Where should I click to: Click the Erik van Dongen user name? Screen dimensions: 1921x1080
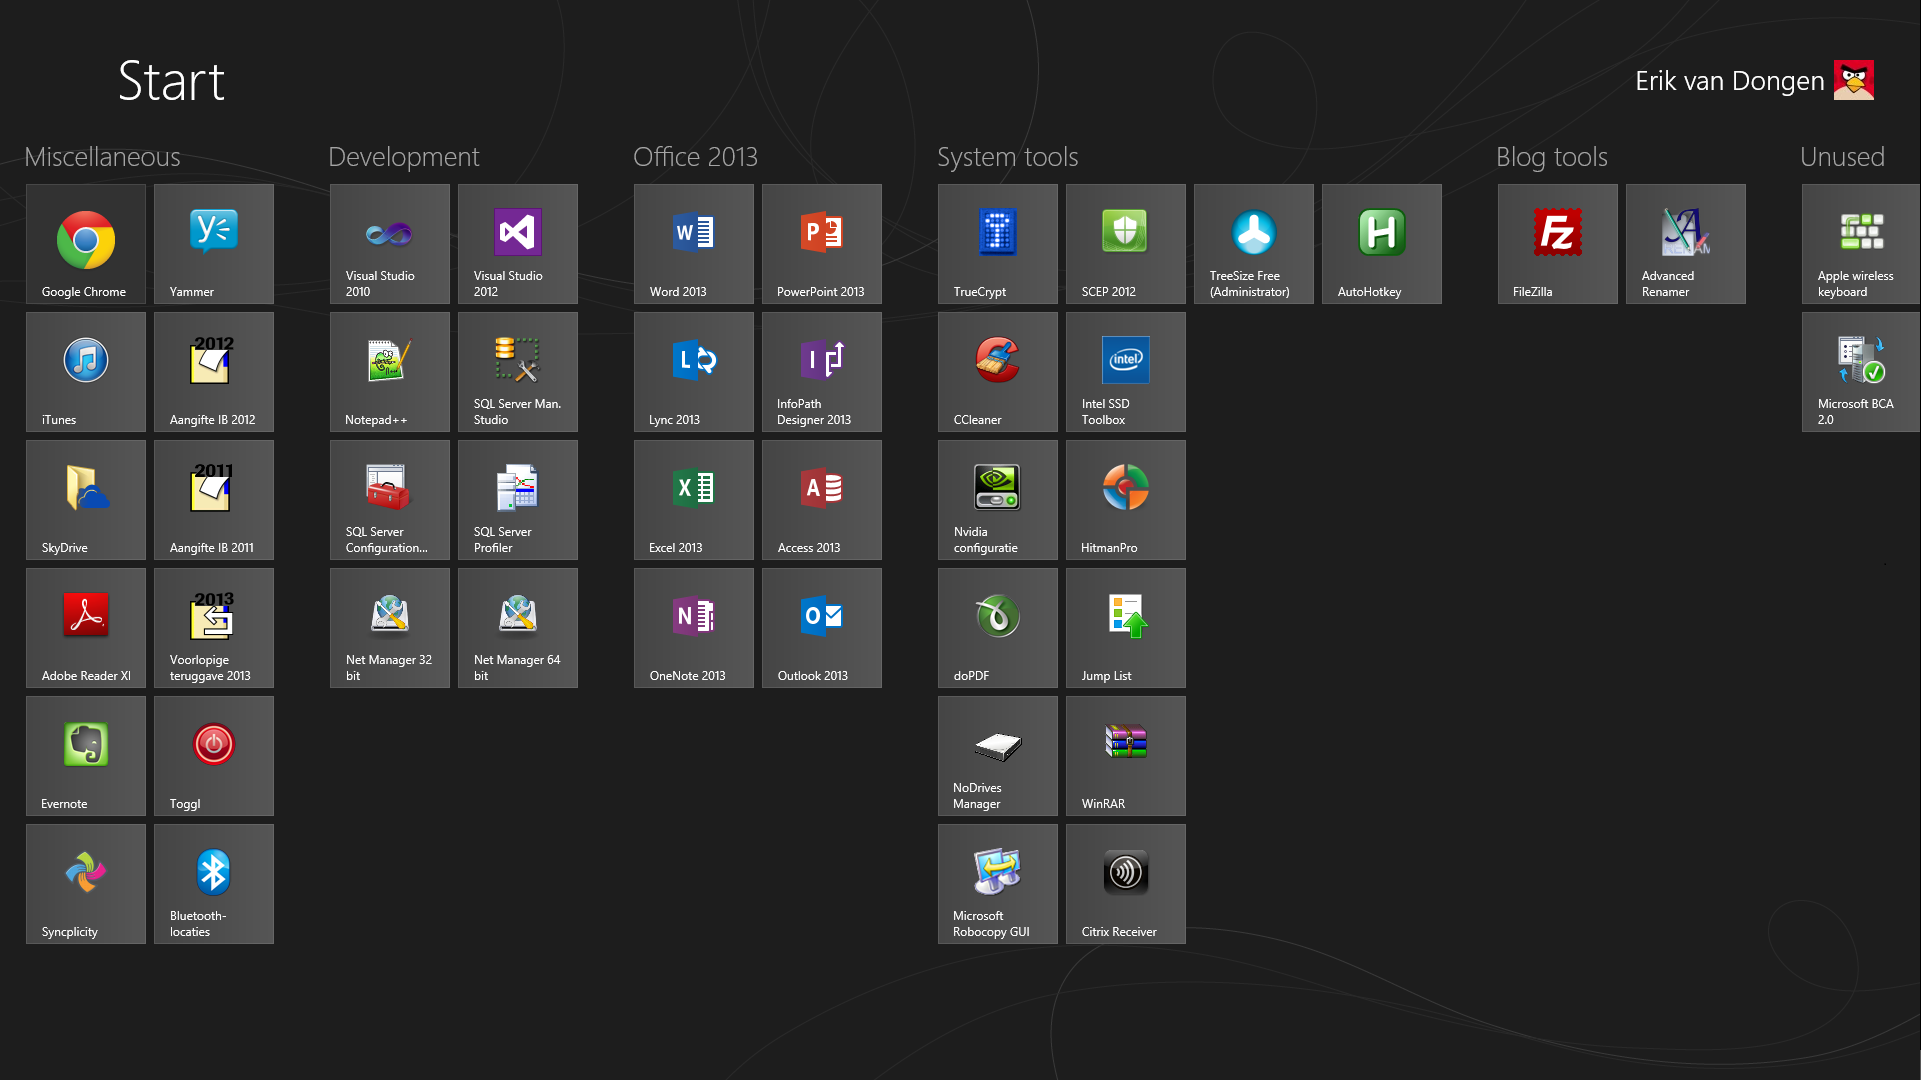click(1729, 81)
